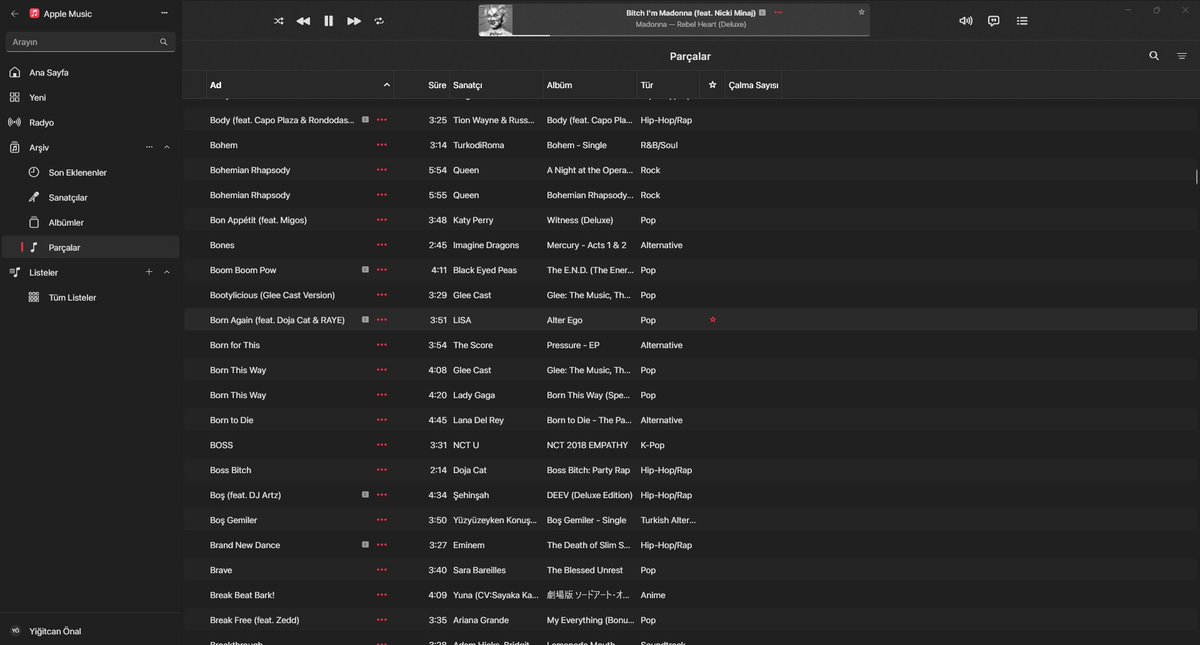The height and width of the screenshot is (645, 1200).
Task: Open more options for Bootylicious
Action: pos(381,295)
